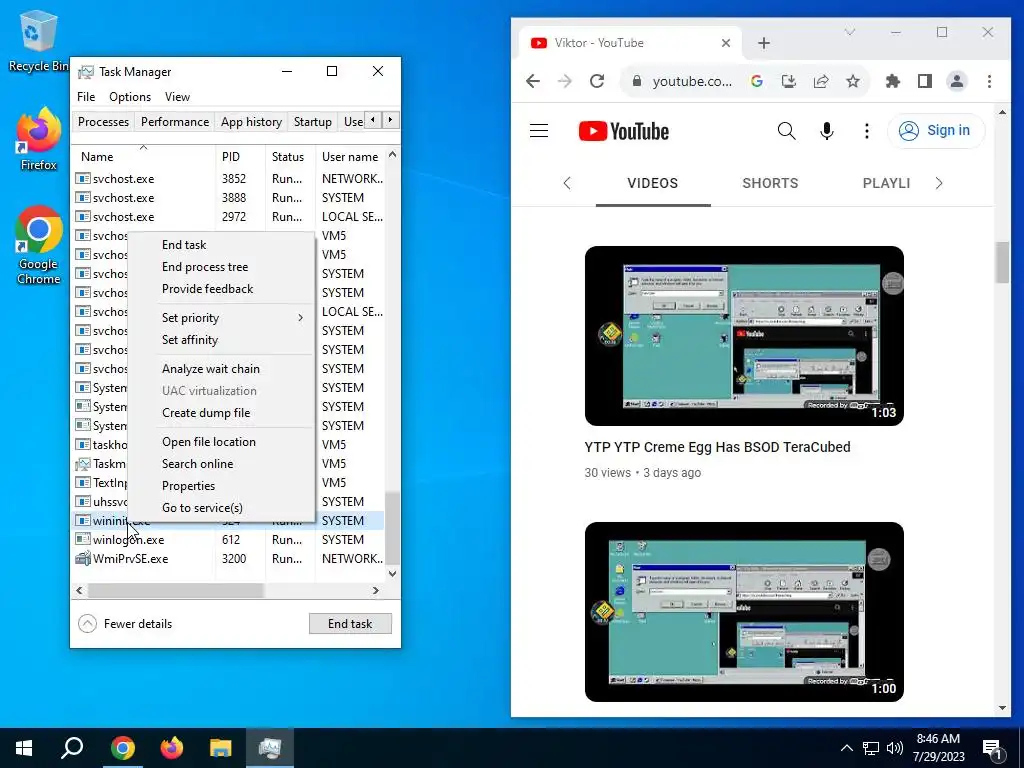
Task: Open Recycle Bin desktop icon
Action: coord(37,40)
